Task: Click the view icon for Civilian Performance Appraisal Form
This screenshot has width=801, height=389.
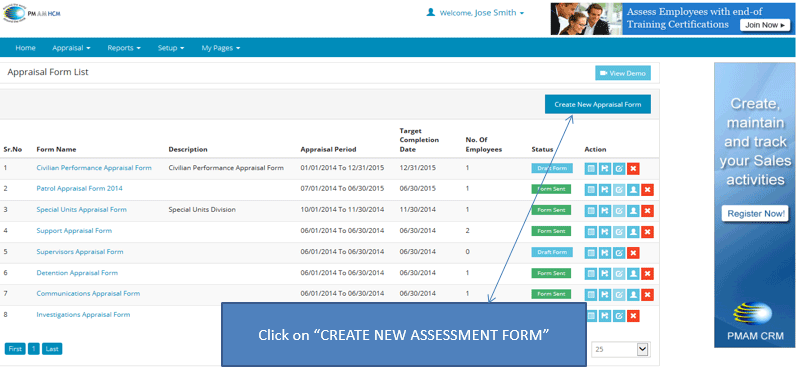Action: click(x=591, y=168)
